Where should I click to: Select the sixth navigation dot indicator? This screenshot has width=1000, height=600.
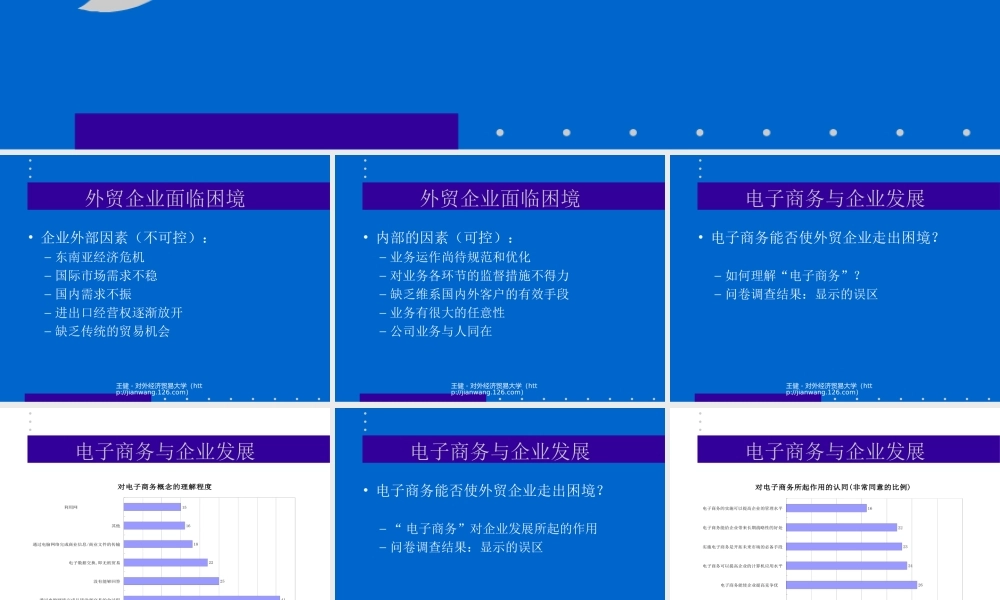click(x=832, y=130)
